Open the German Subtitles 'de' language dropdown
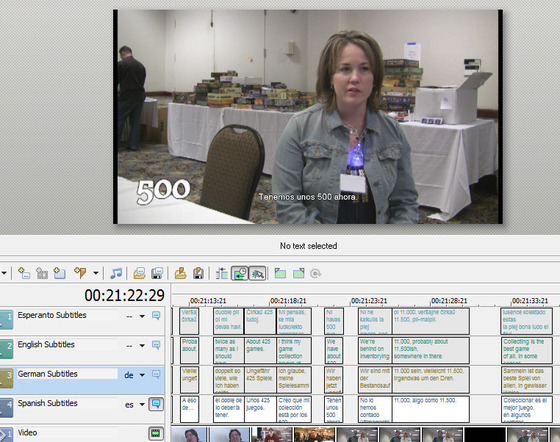The width and height of the screenshot is (560, 442). click(x=142, y=375)
